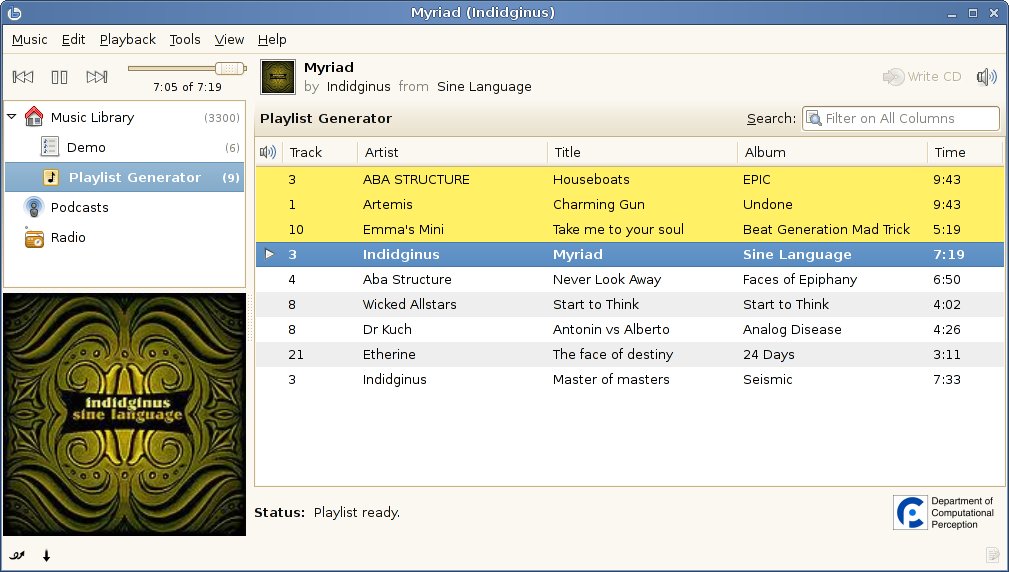Open the Radio source icon
This screenshot has height=572, width=1009.
click(33, 237)
